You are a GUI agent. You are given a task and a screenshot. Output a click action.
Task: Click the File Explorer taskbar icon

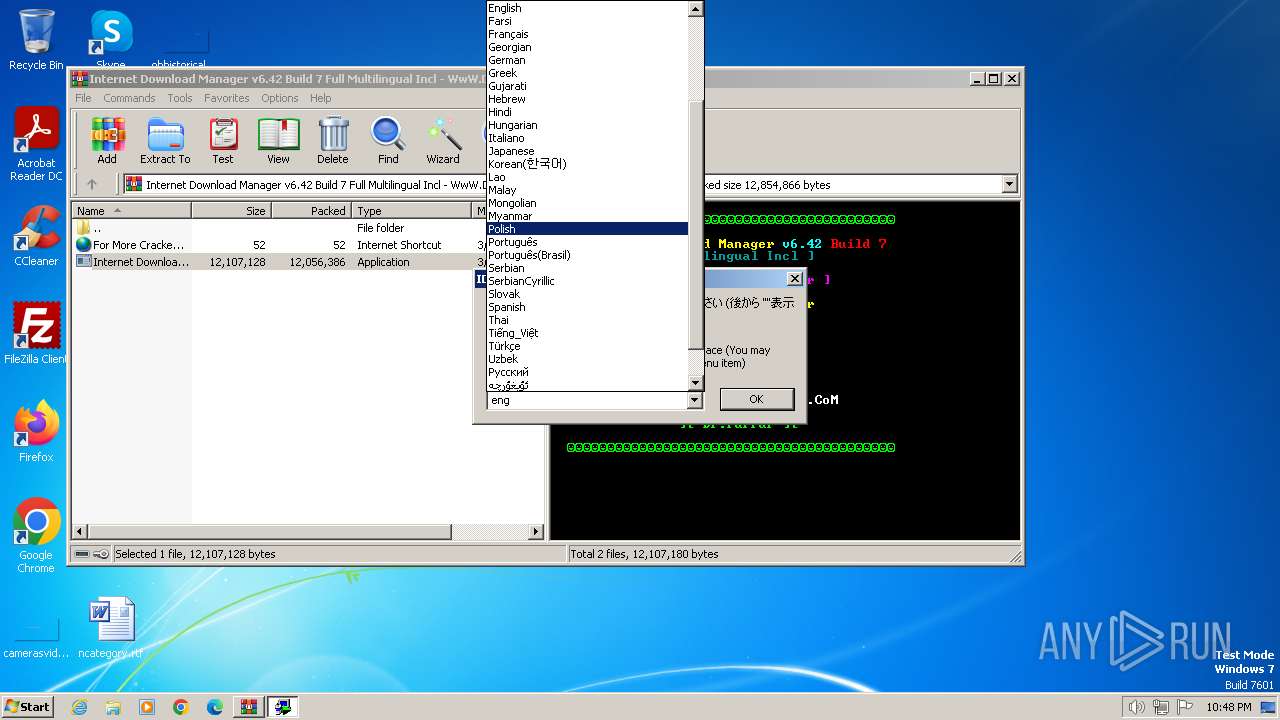(x=113, y=707)
